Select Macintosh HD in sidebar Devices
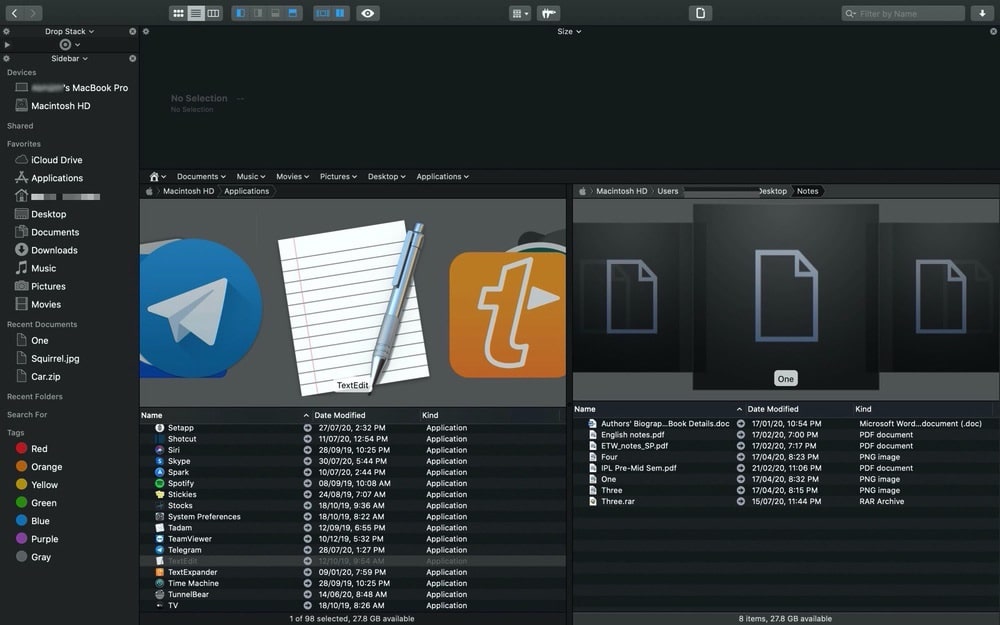This screenshot has height=625, width=1000. (61, 106)
